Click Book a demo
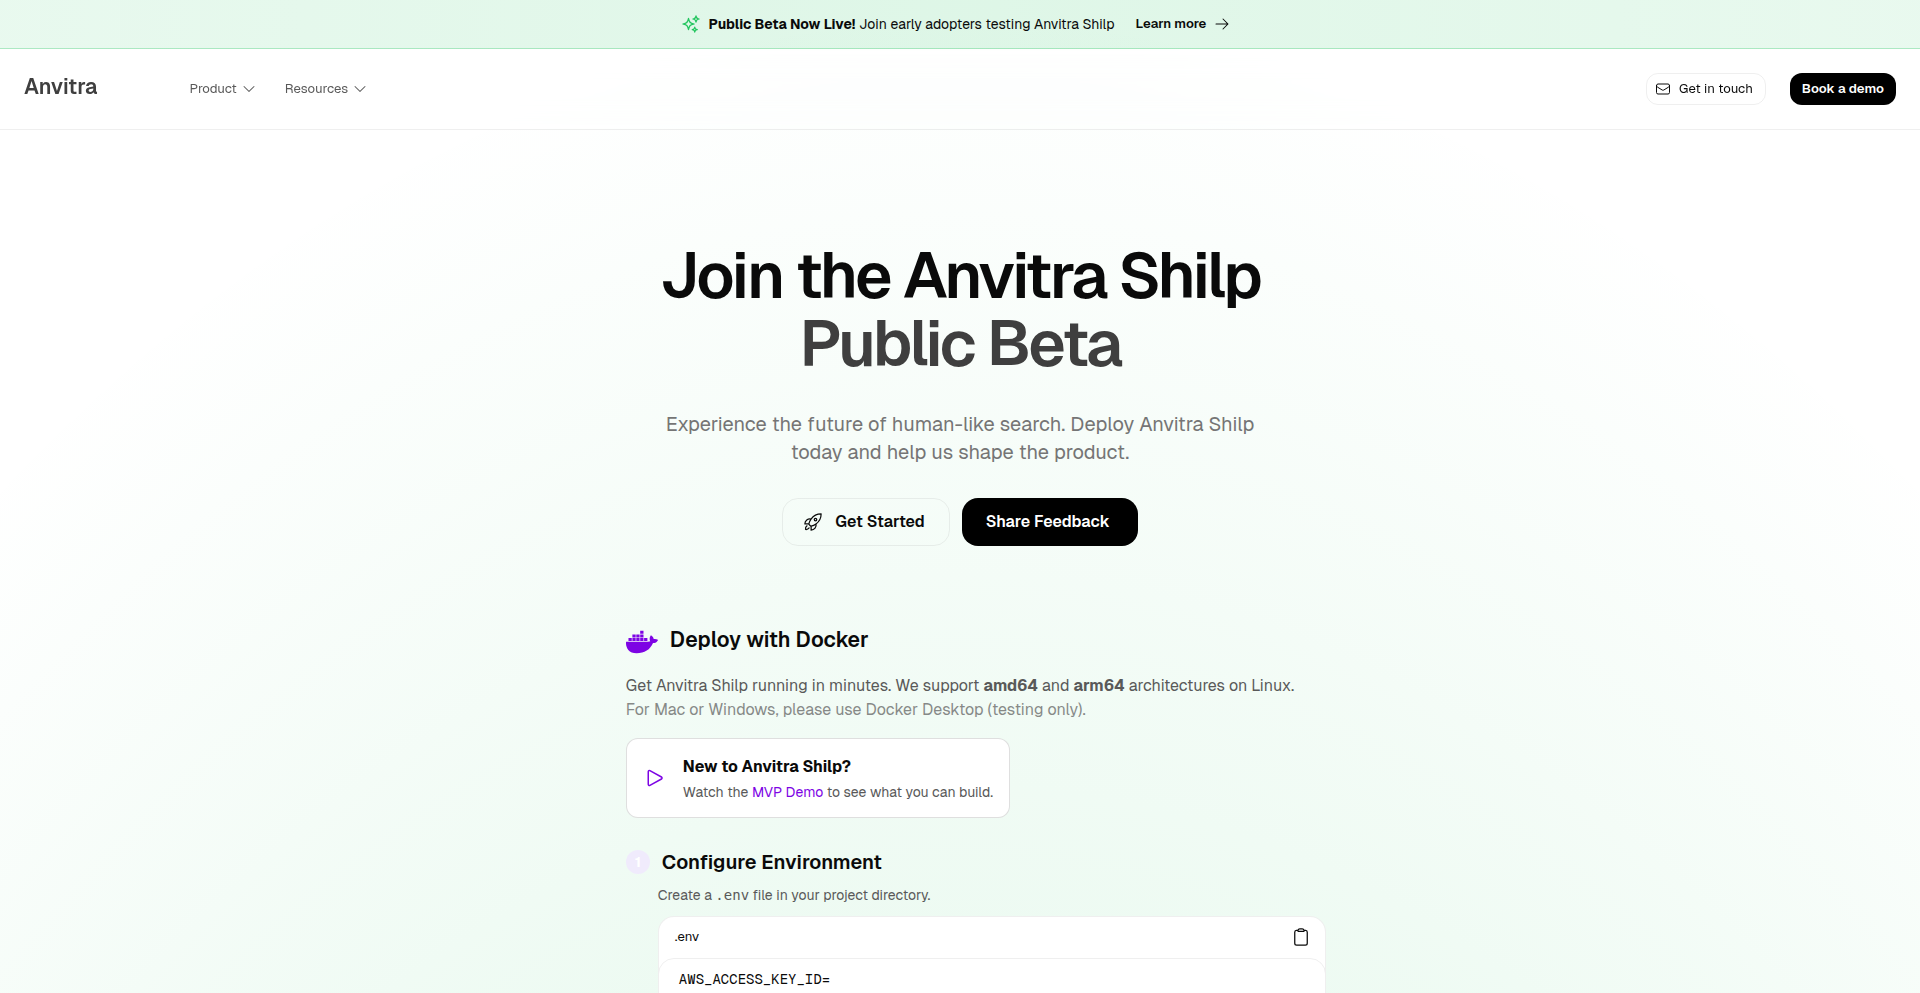This screenshot has height=993, width=1920. click(1842, 89)
